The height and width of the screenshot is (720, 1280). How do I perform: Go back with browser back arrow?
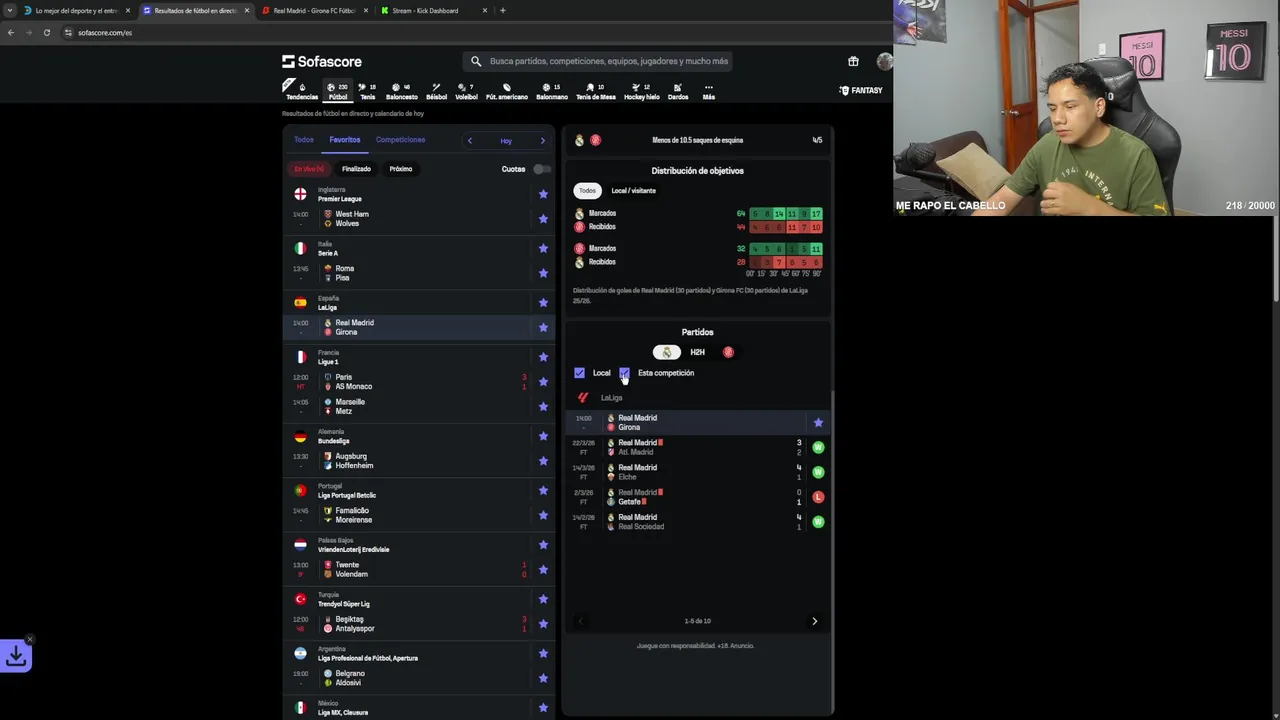(x=10, y=32)
